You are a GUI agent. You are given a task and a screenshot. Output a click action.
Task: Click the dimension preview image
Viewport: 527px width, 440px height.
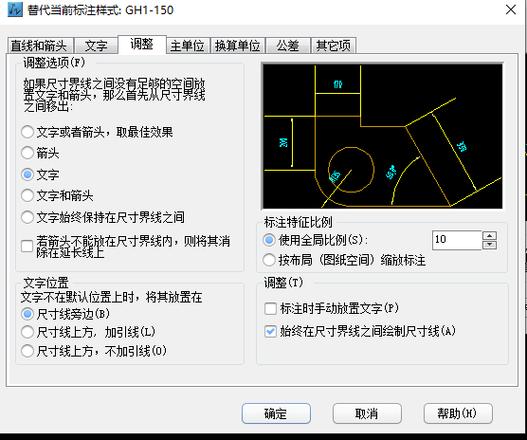(382, 136)
